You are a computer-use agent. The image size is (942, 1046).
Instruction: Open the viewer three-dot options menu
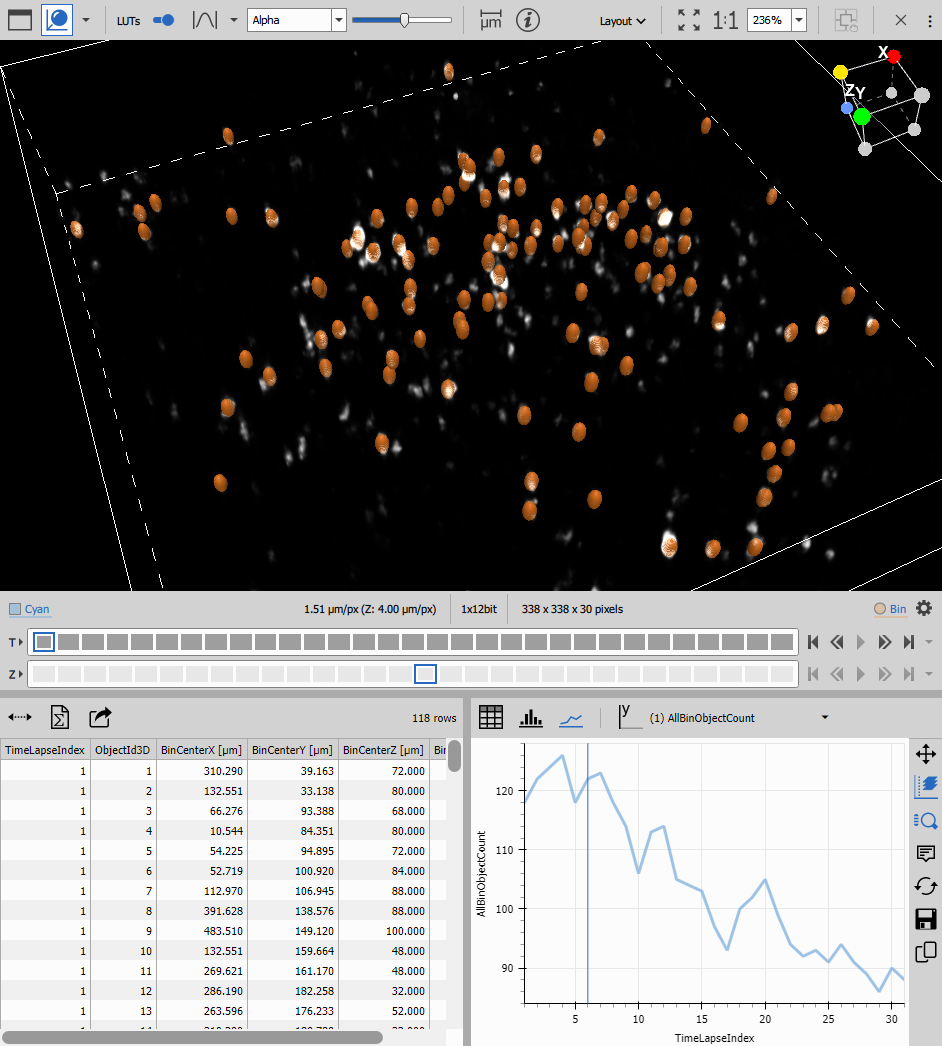(932, 20)
